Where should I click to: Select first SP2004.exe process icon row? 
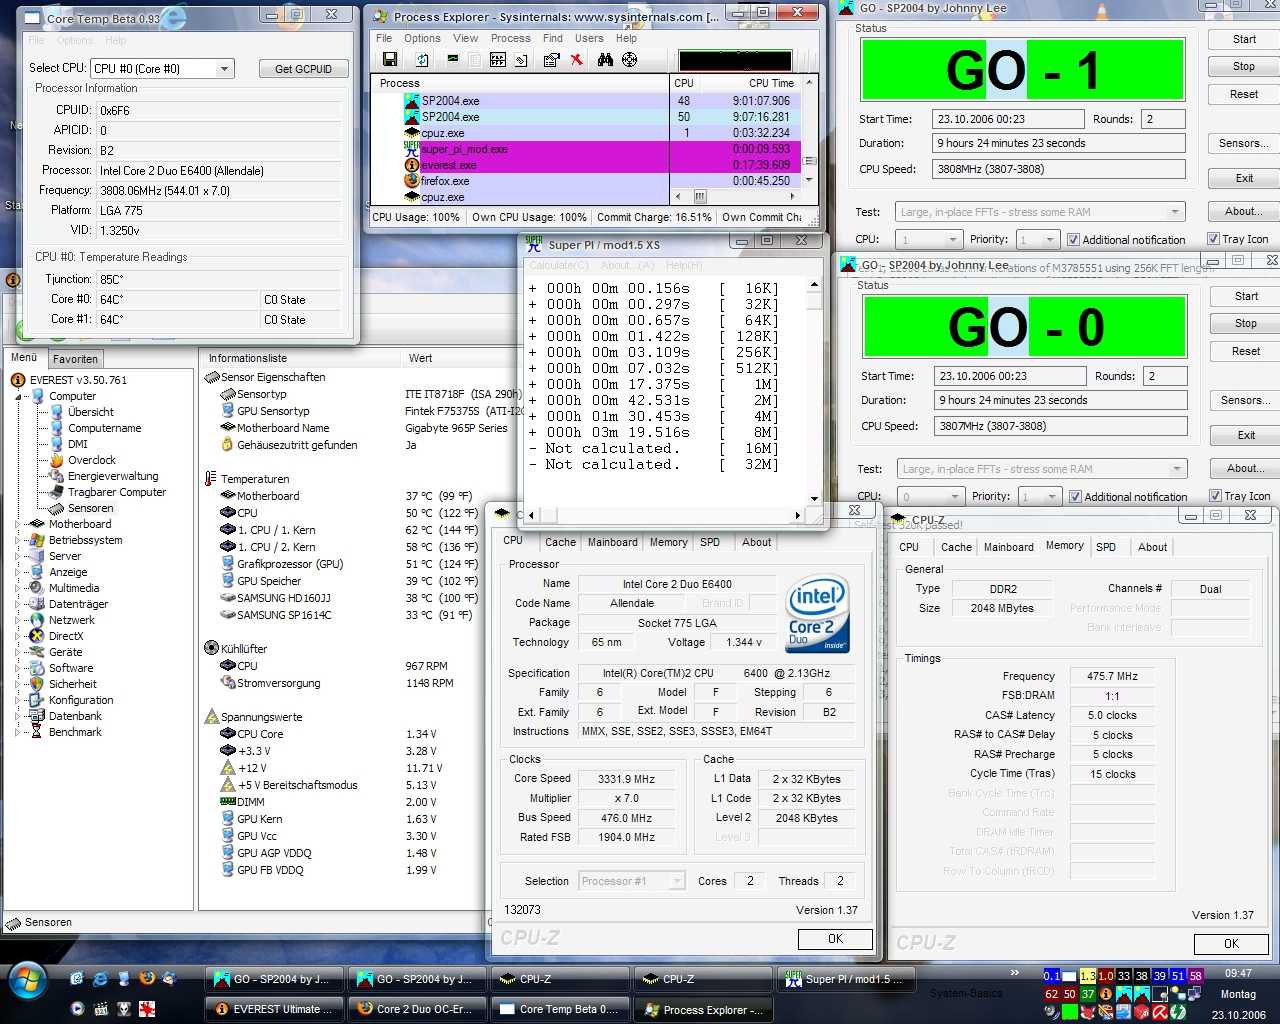pos(411,101)
